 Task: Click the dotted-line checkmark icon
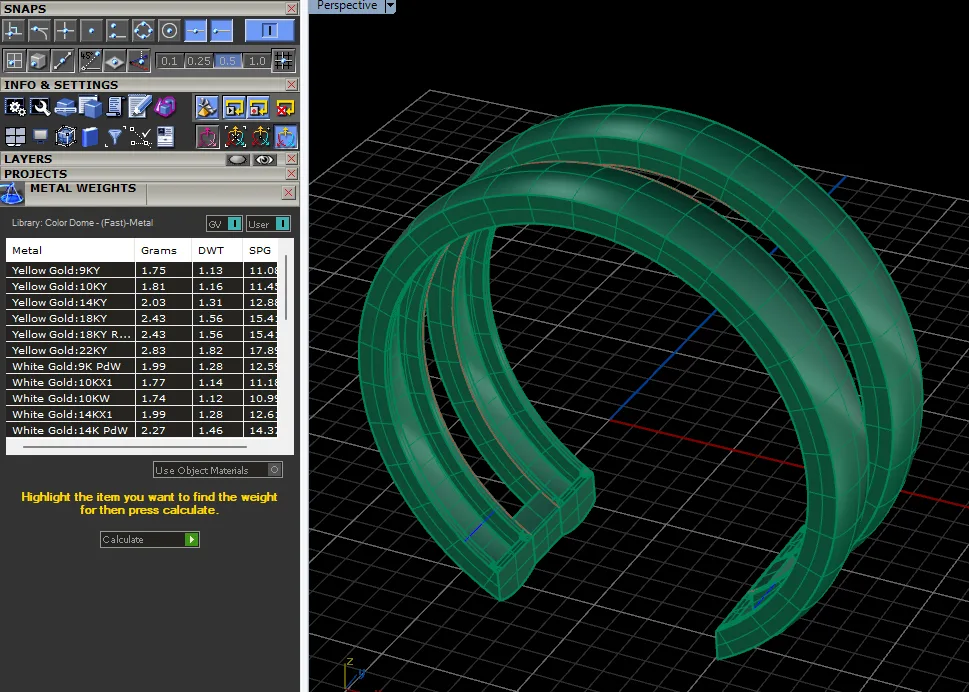[140, 137]
